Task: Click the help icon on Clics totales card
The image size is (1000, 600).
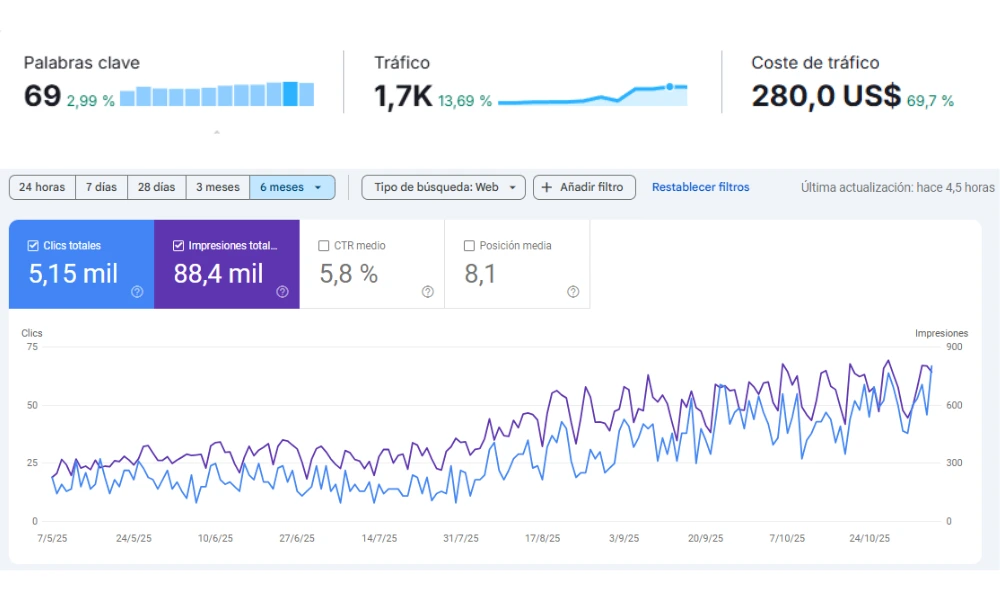Action: pyautogui.click(x=137, y=292)
